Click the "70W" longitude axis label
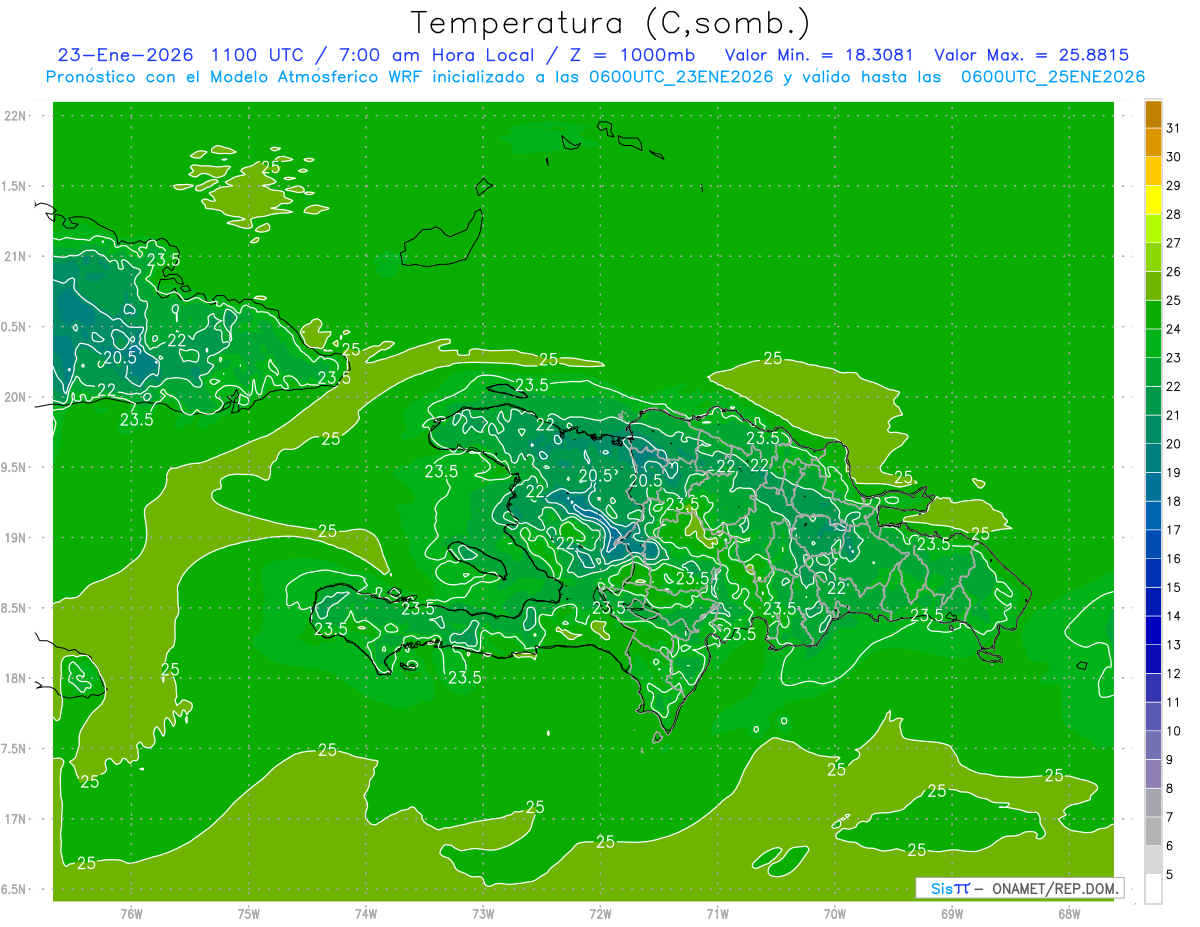 tap(835, 914)
